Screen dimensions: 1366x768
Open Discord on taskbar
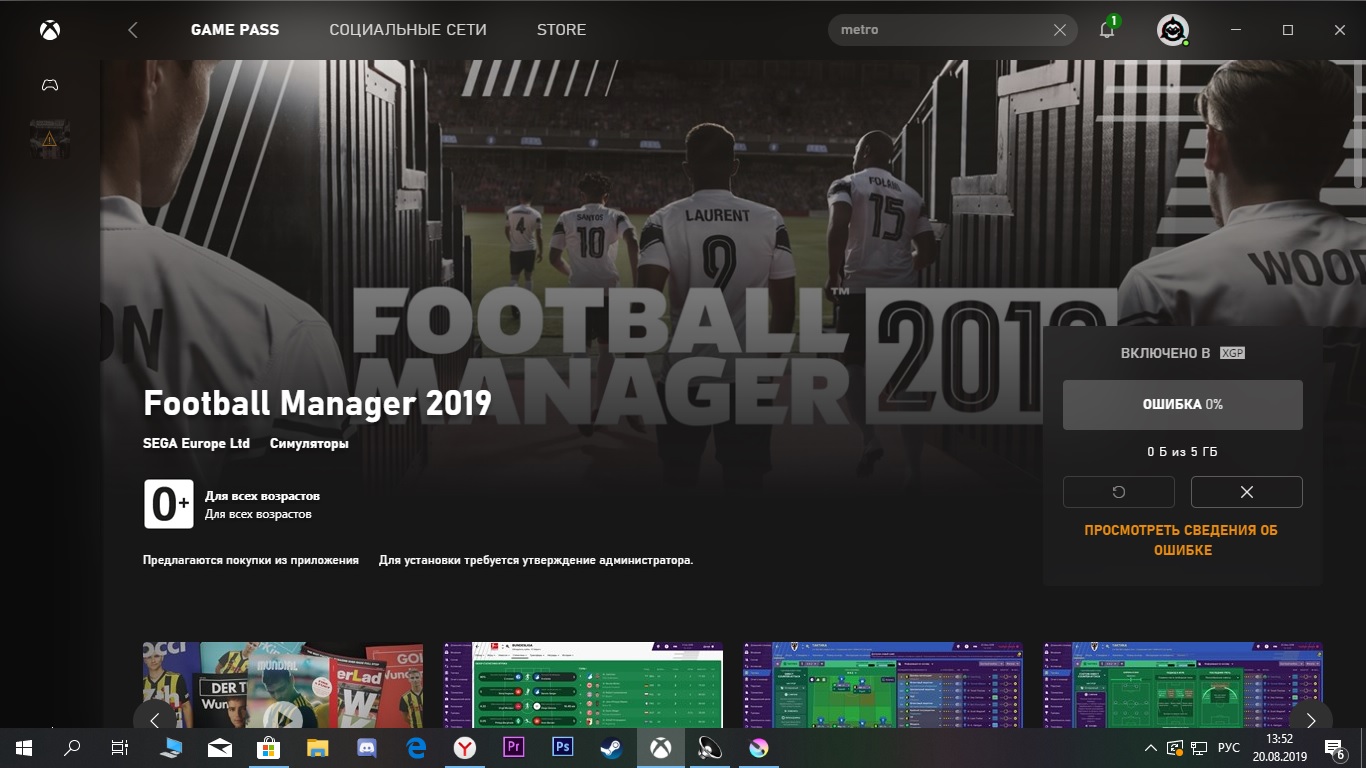367,748
